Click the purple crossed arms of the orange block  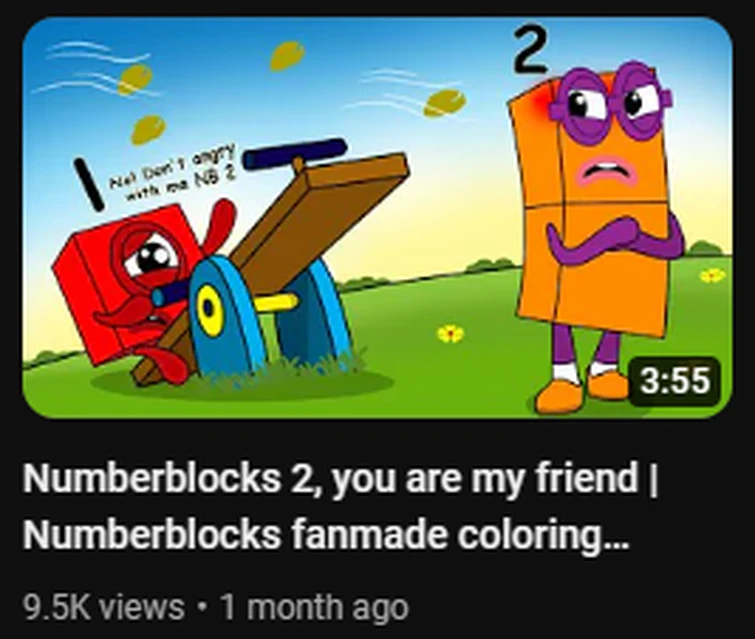click(x=614, y=238)
